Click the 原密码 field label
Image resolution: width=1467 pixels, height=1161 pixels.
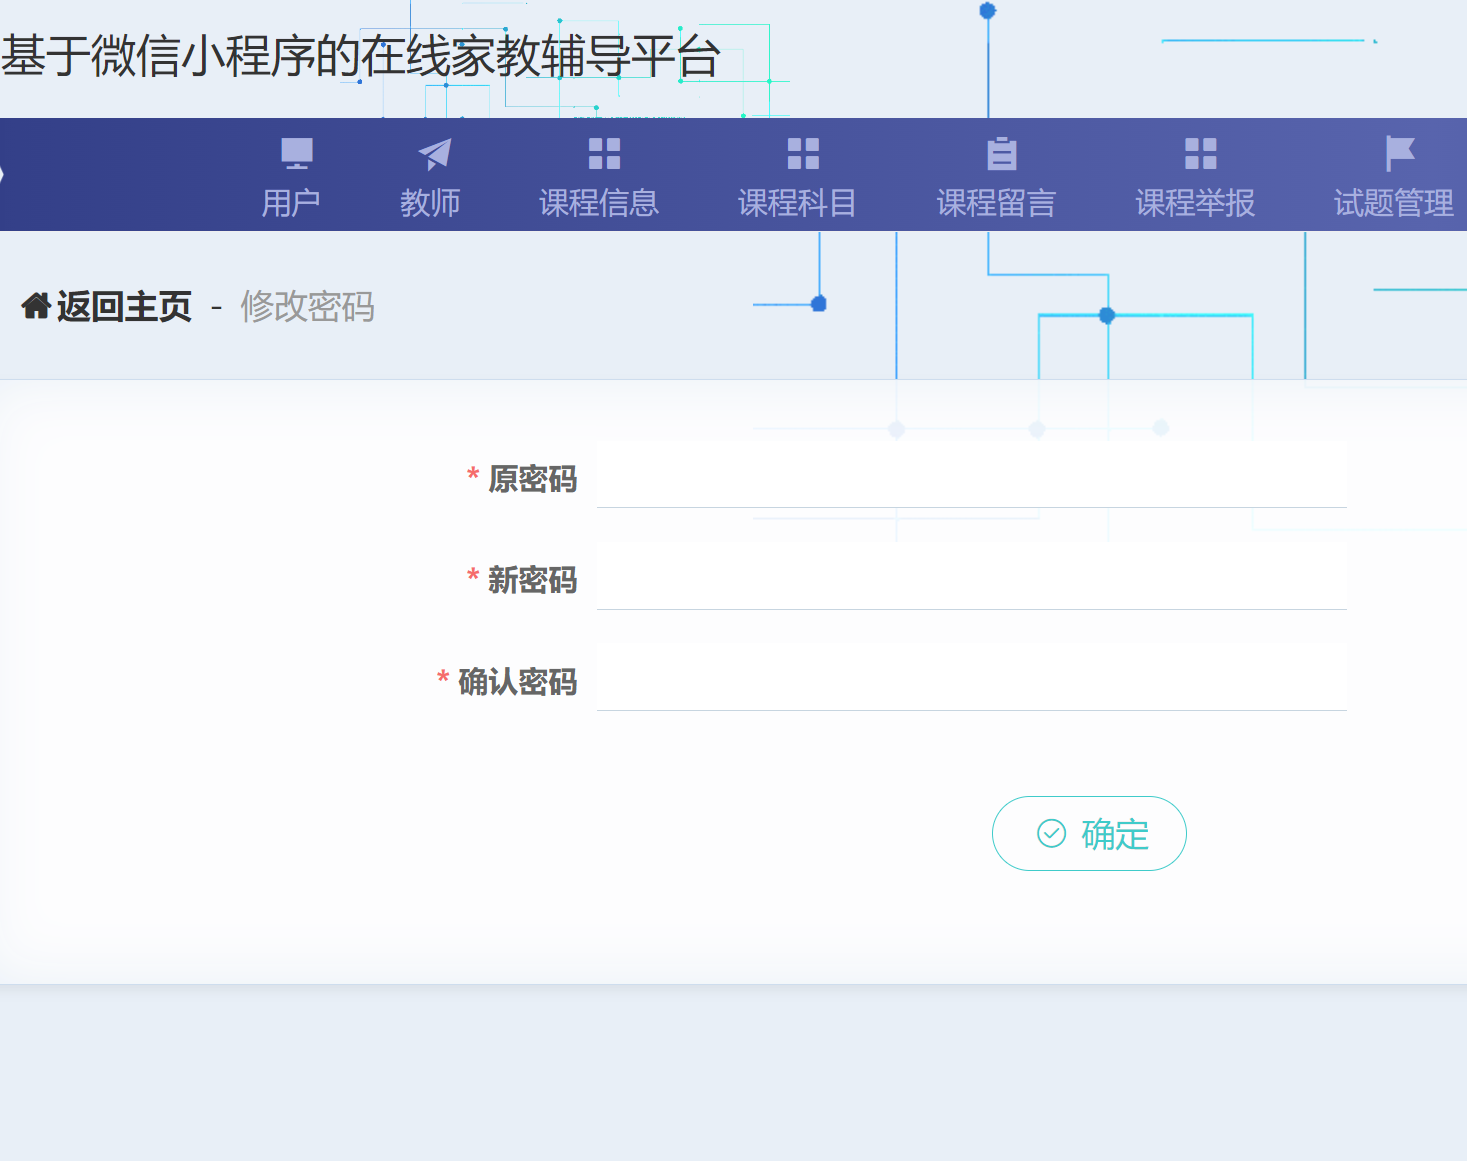(532, 479)
